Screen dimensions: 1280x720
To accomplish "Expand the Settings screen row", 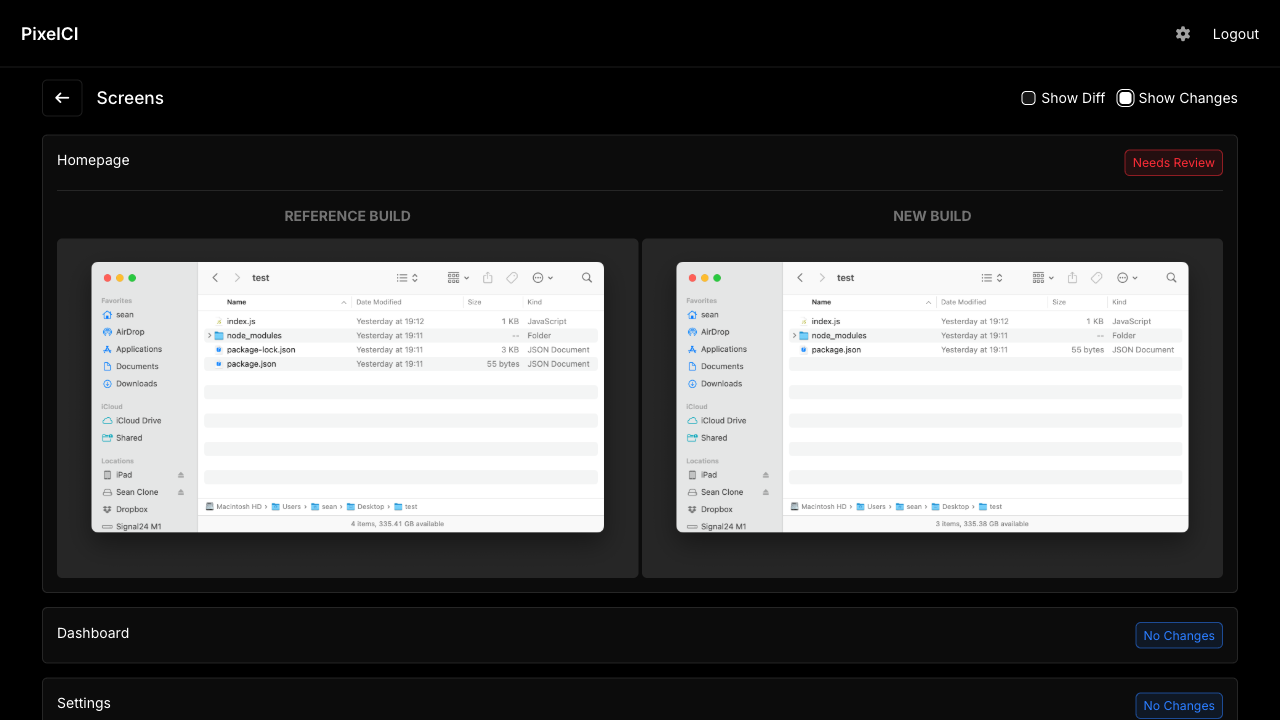I will pos(84,704).
